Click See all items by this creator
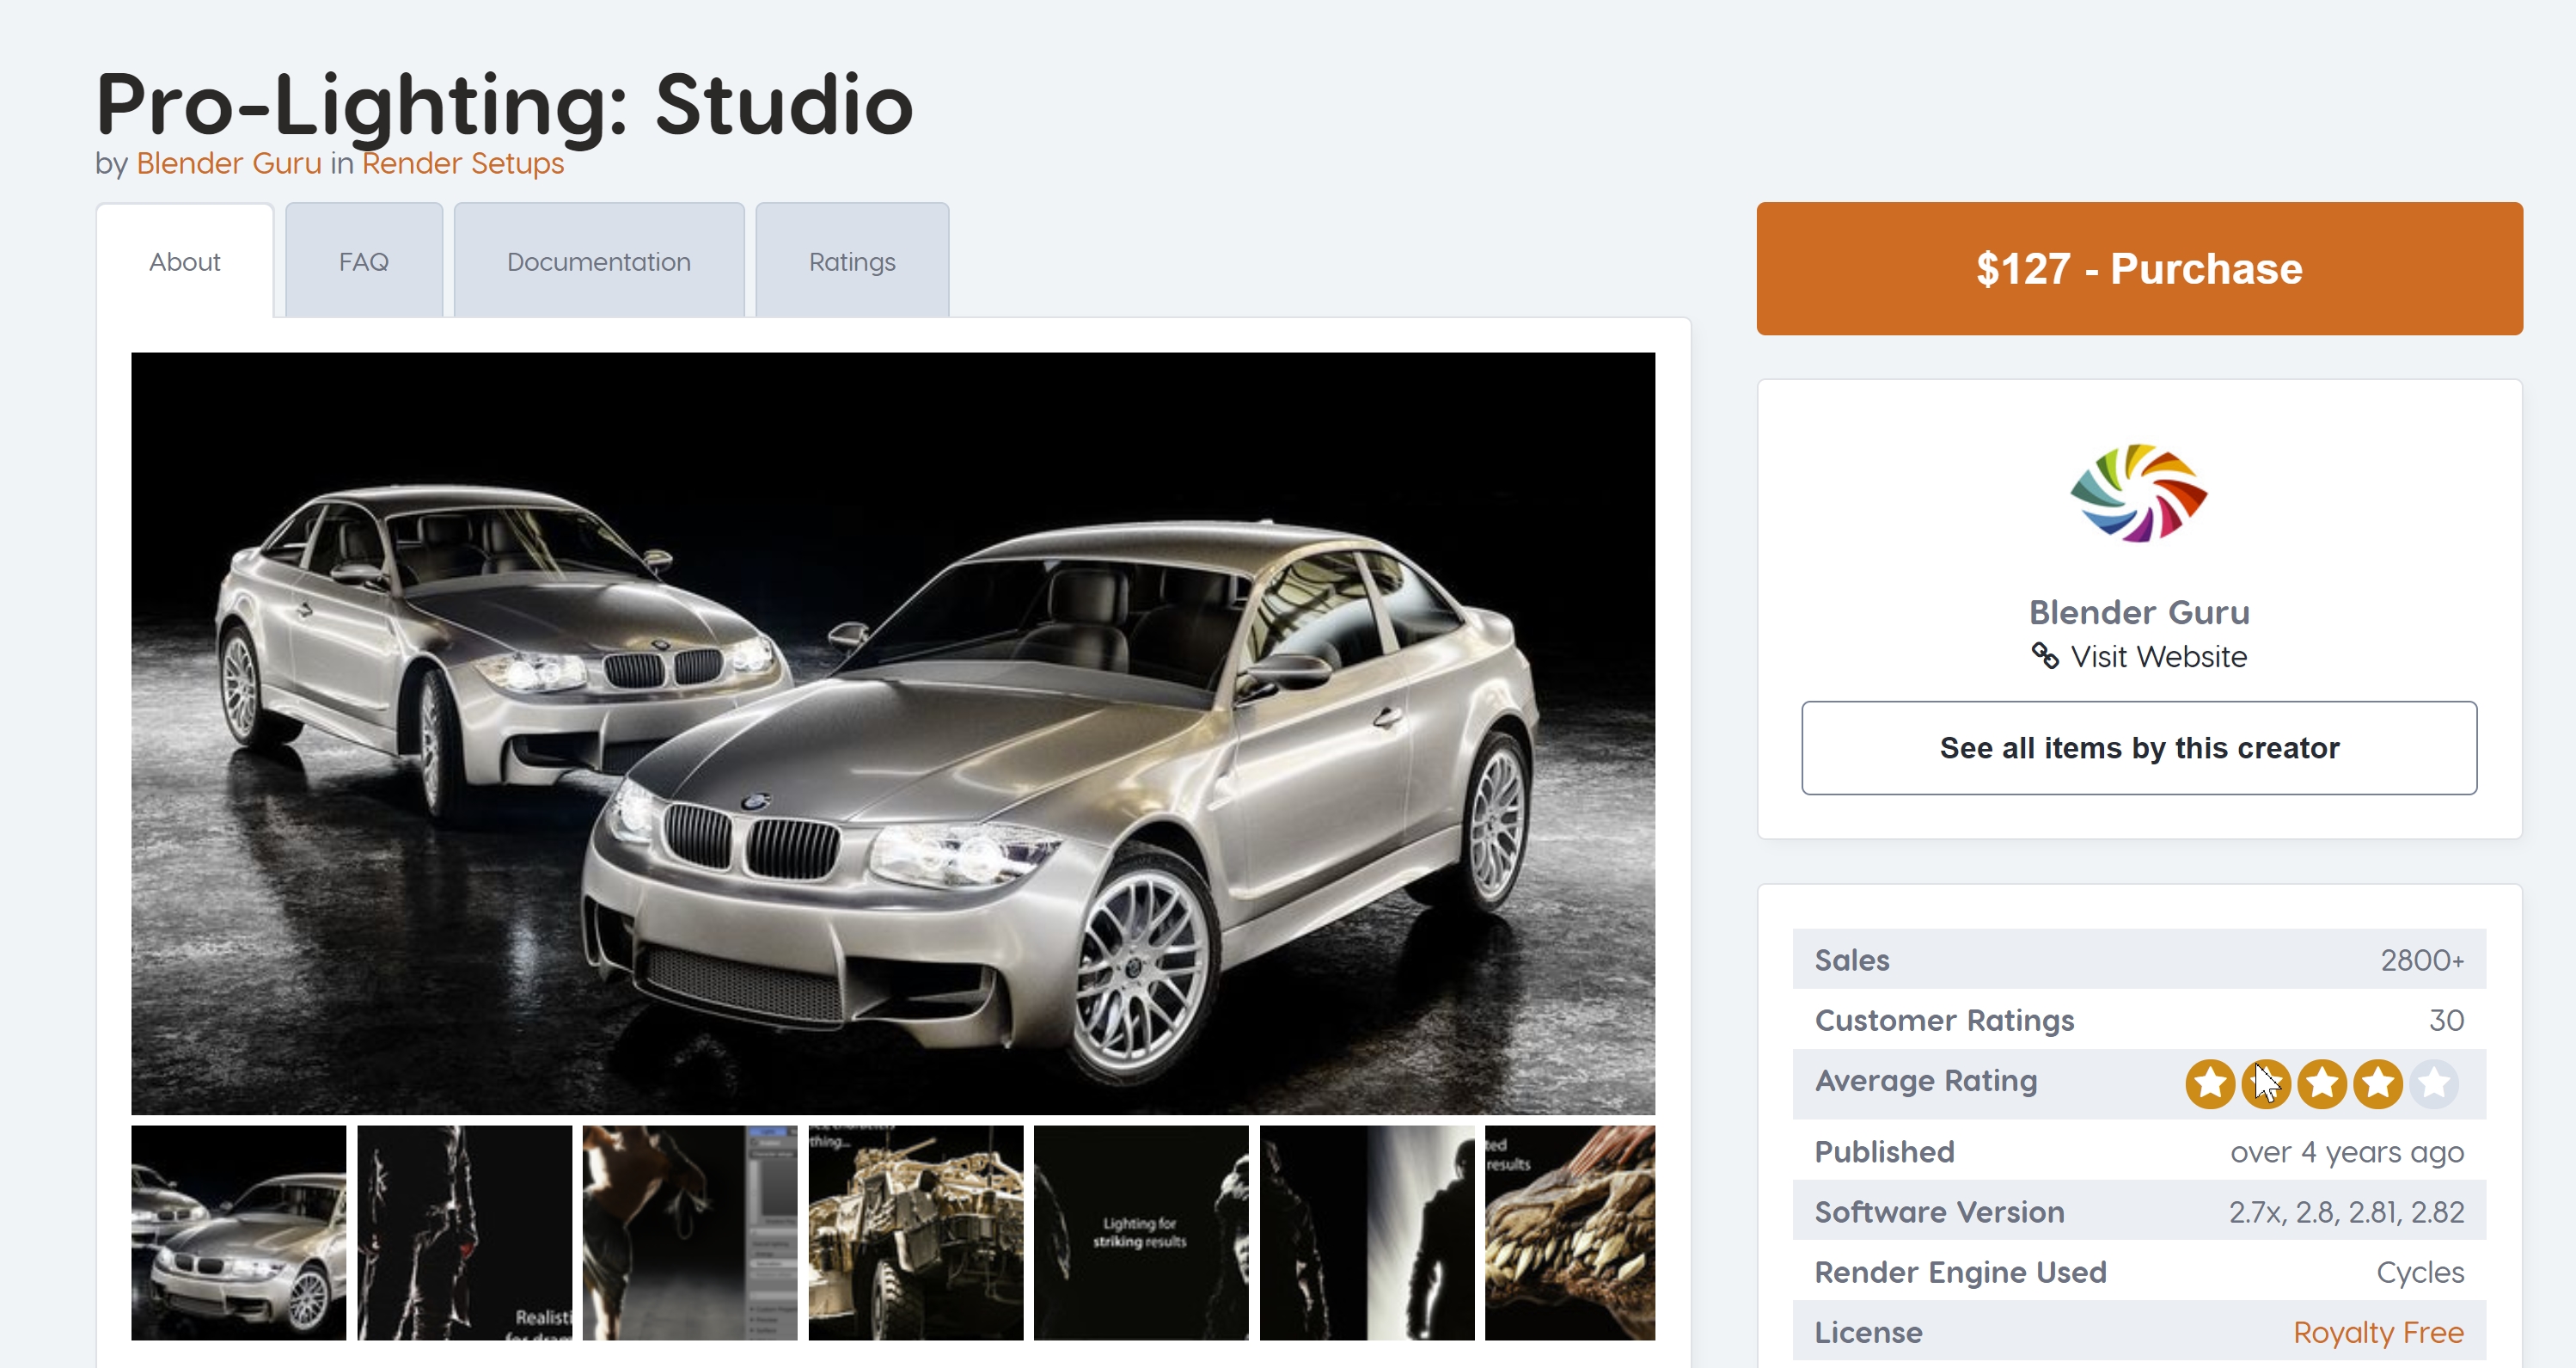The image size is (2576, 1368). point(2138,748)
